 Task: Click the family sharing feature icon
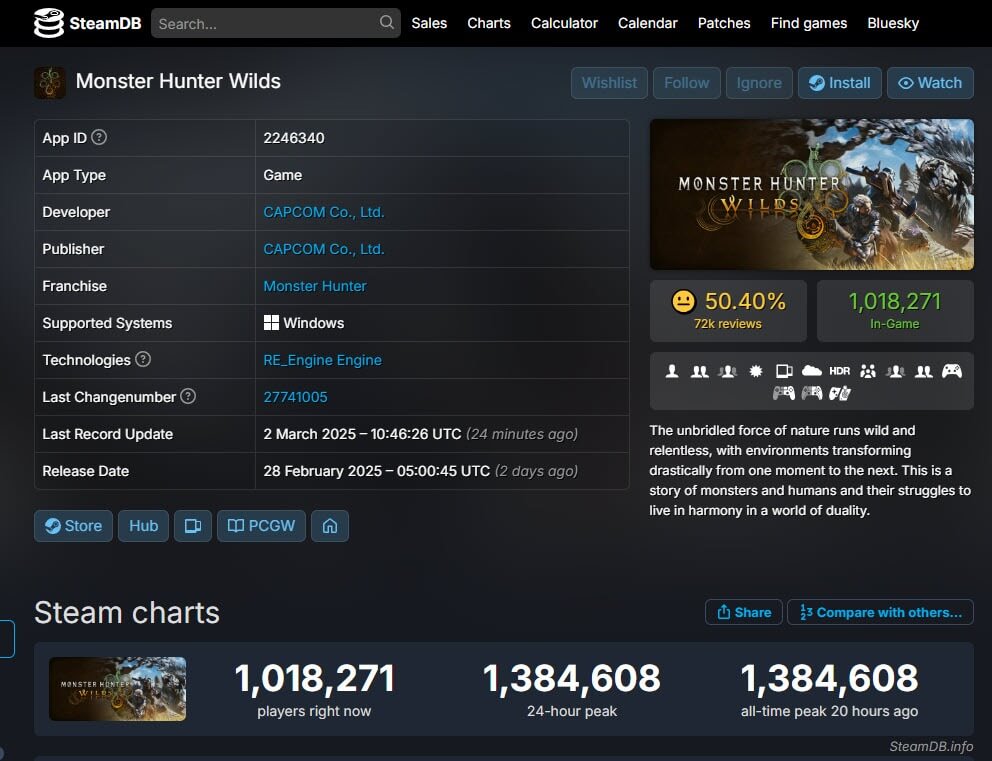(868, 371)
